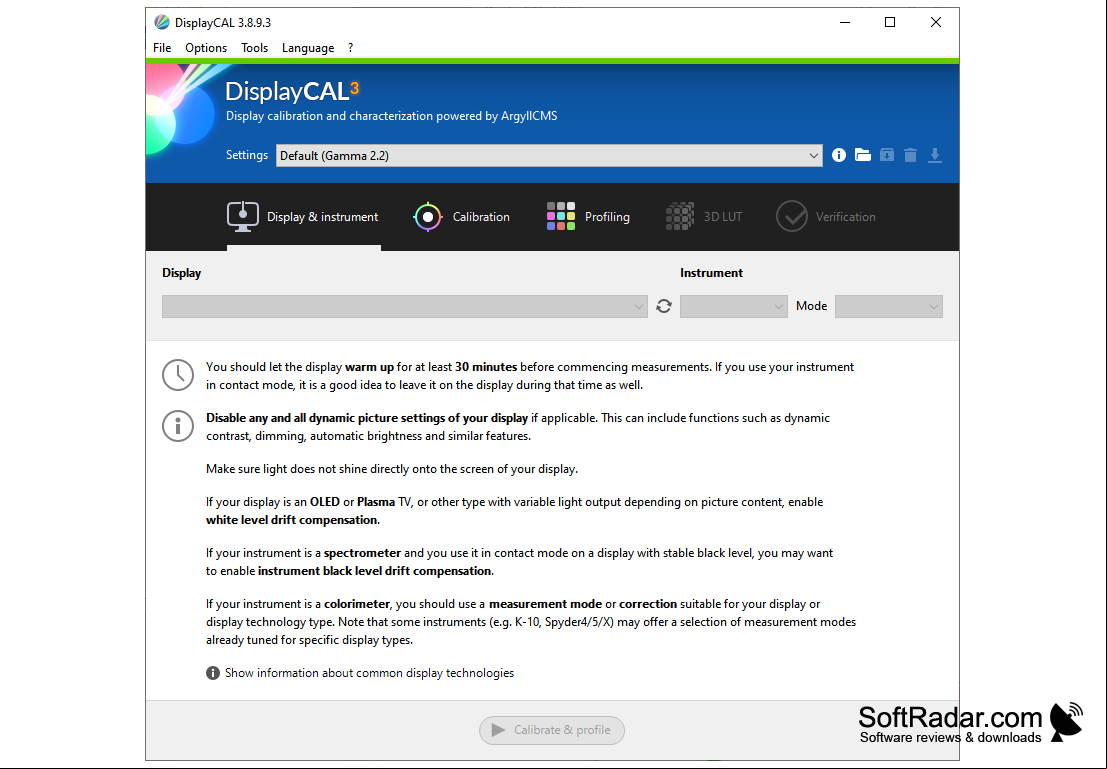1107x769 pixels.
Task: Minimize the DisplayCAL window
Action: point(844,23)
